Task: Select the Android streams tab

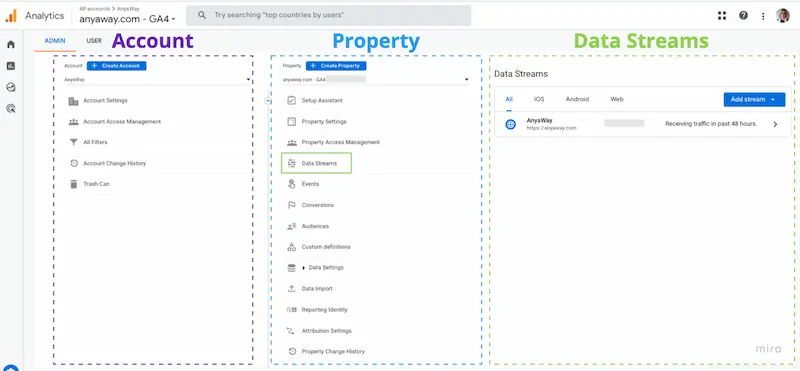Action: [577, 100]
